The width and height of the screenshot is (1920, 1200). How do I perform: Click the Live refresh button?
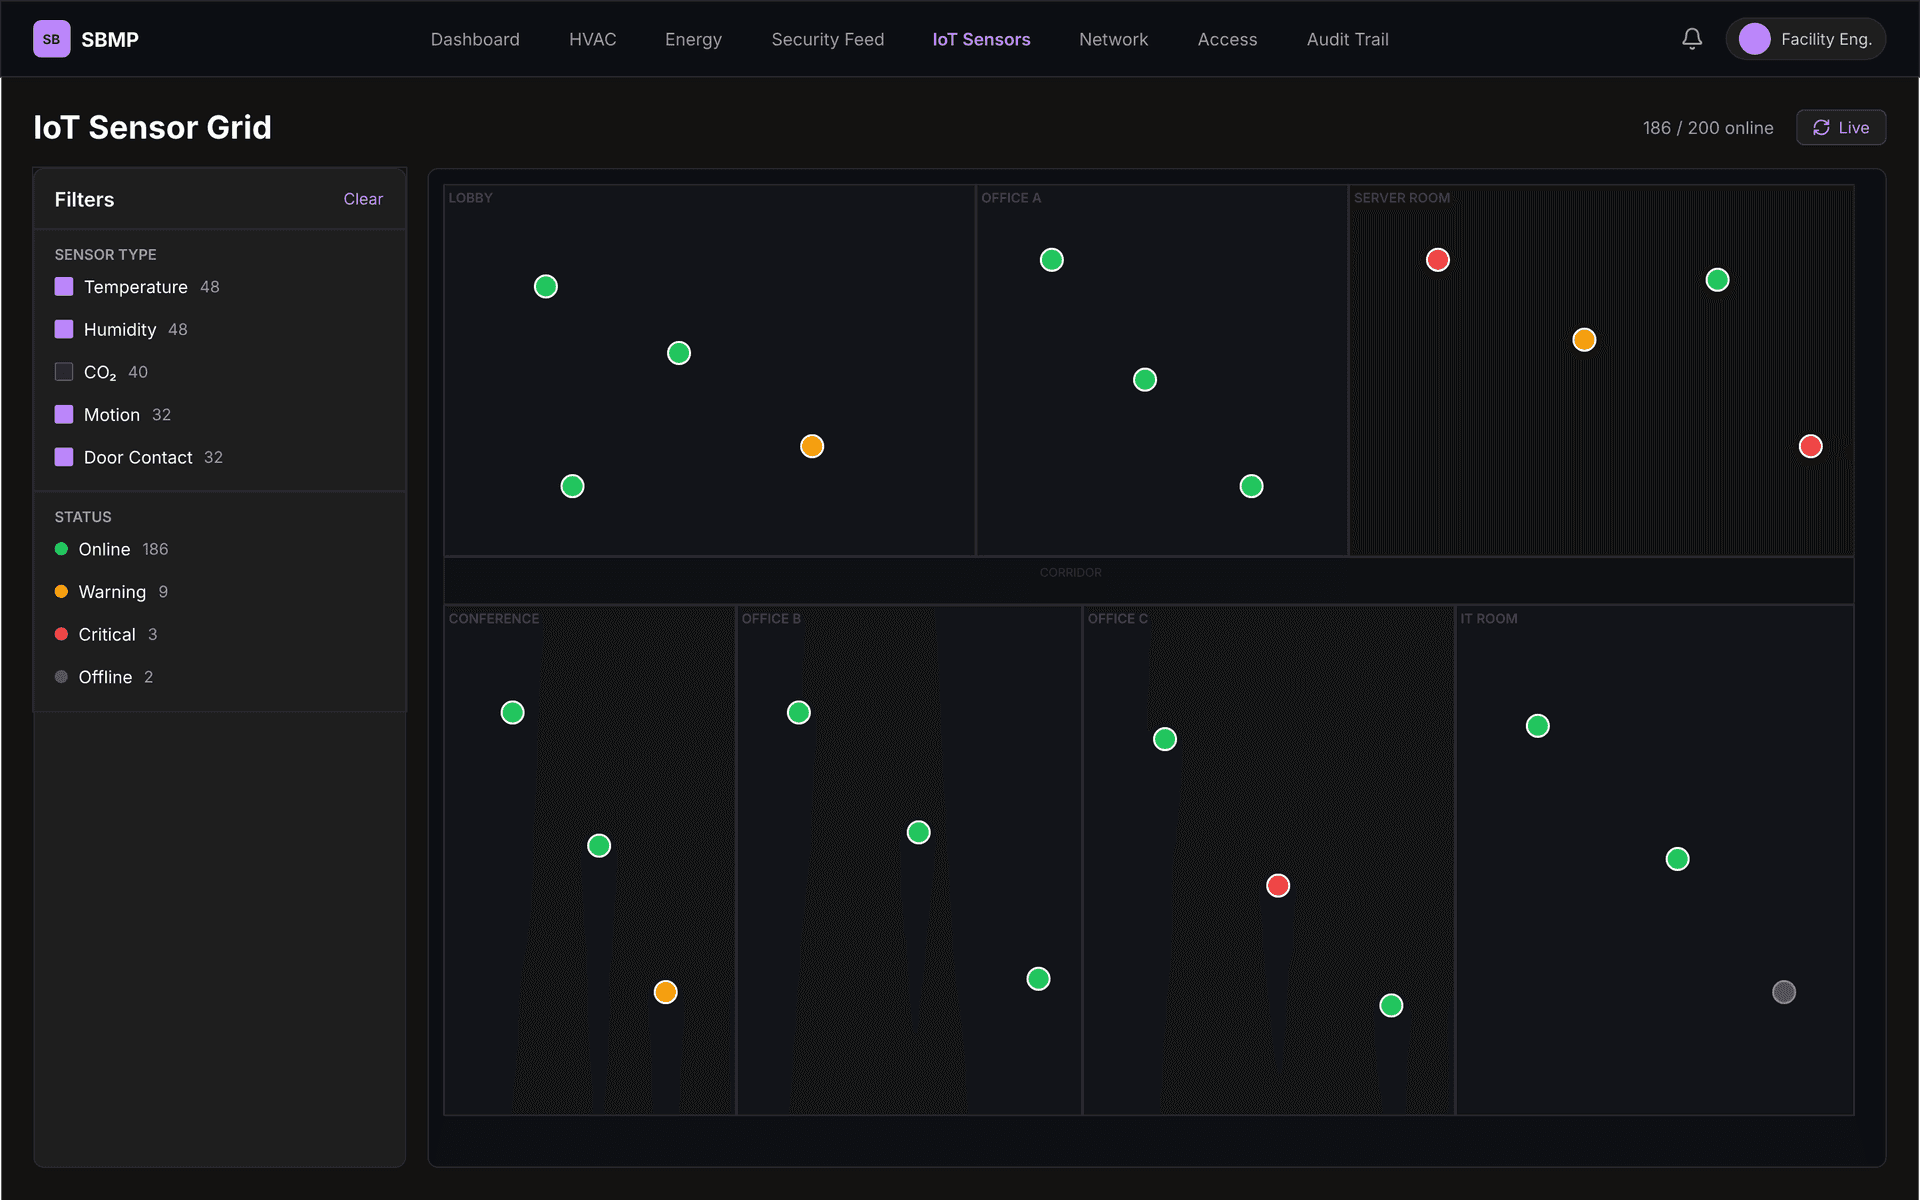(x=1840, y=128)
